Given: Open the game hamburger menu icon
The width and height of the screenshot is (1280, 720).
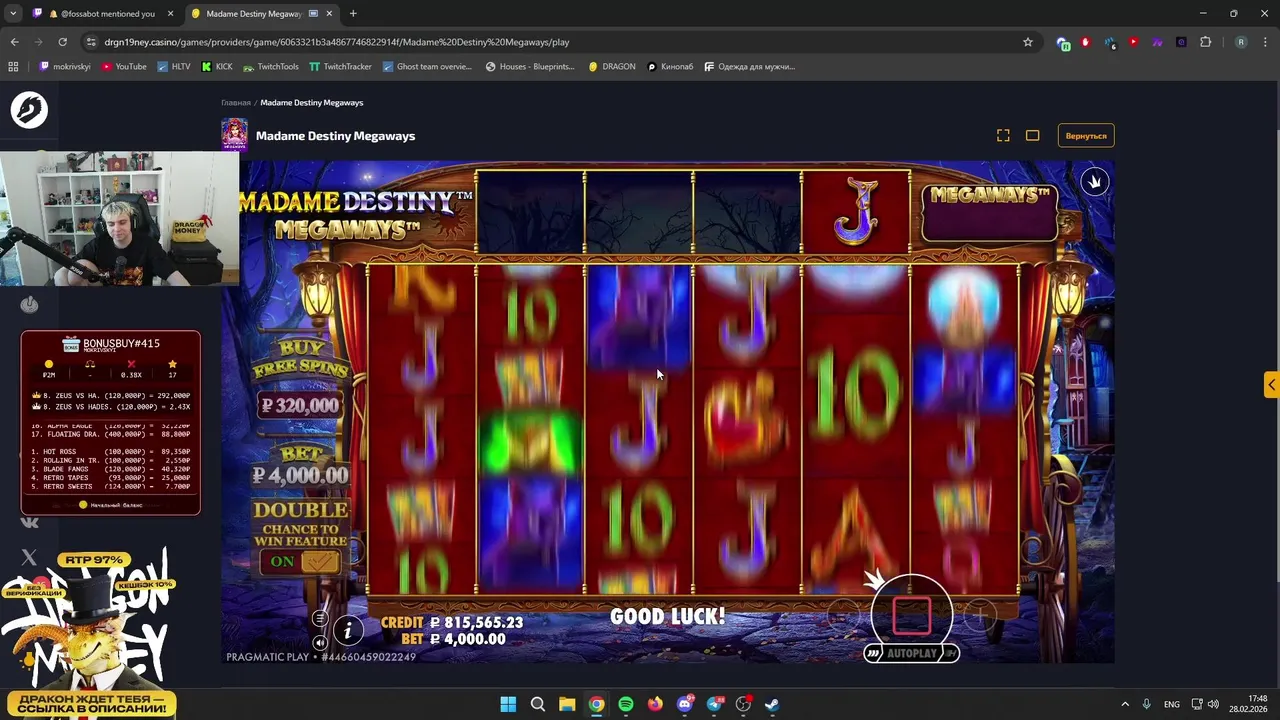Looking at the screenshot, I should pos(320,619).
